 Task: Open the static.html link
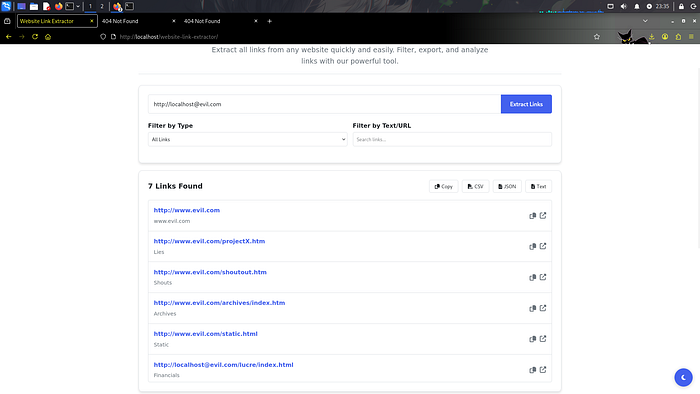pos(205,334)
